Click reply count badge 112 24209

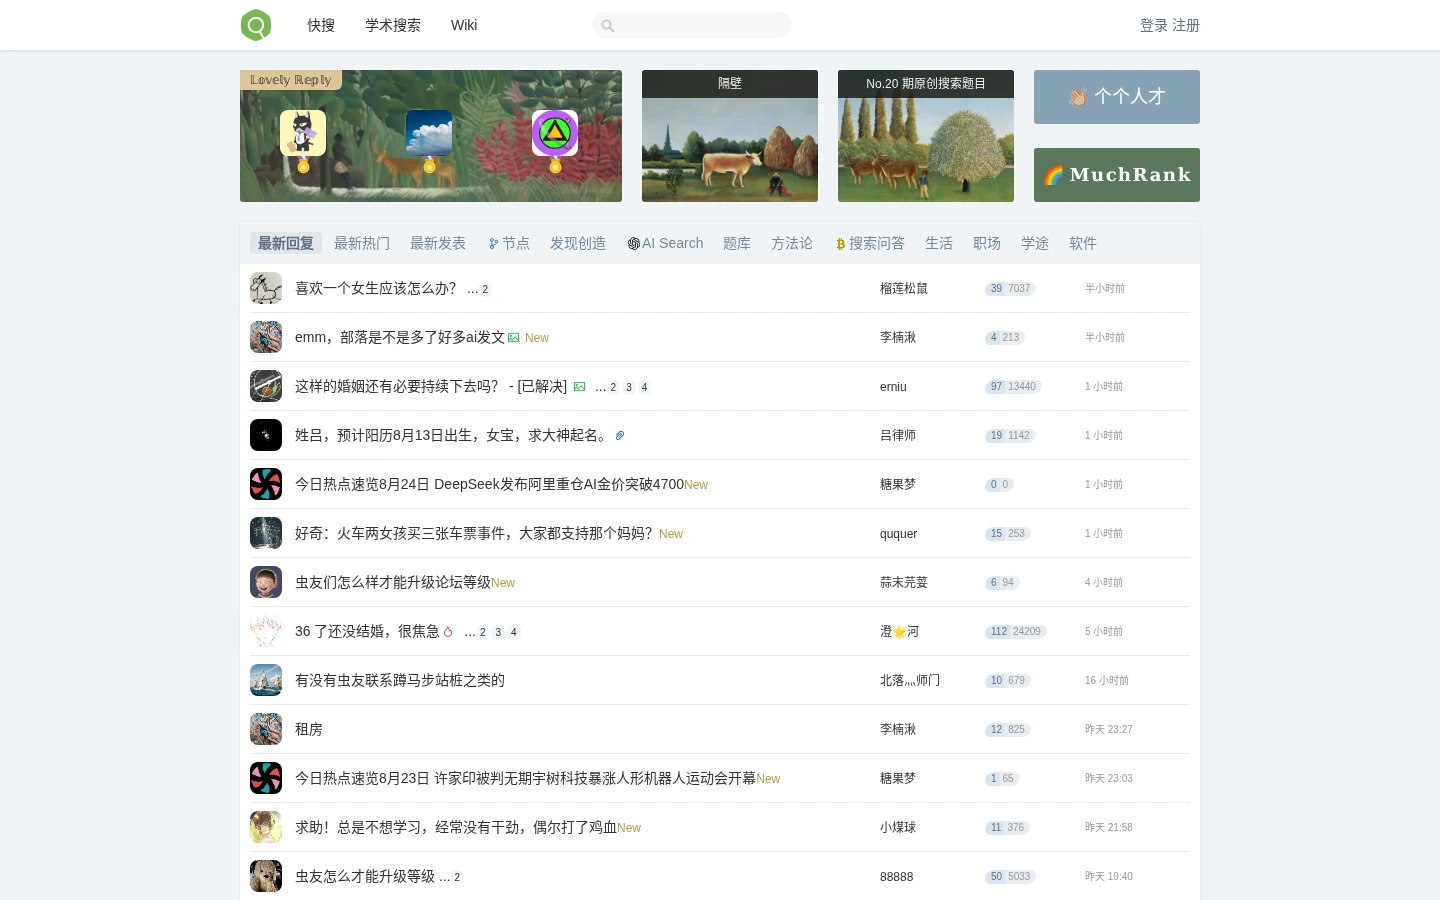click(1016, 631)
